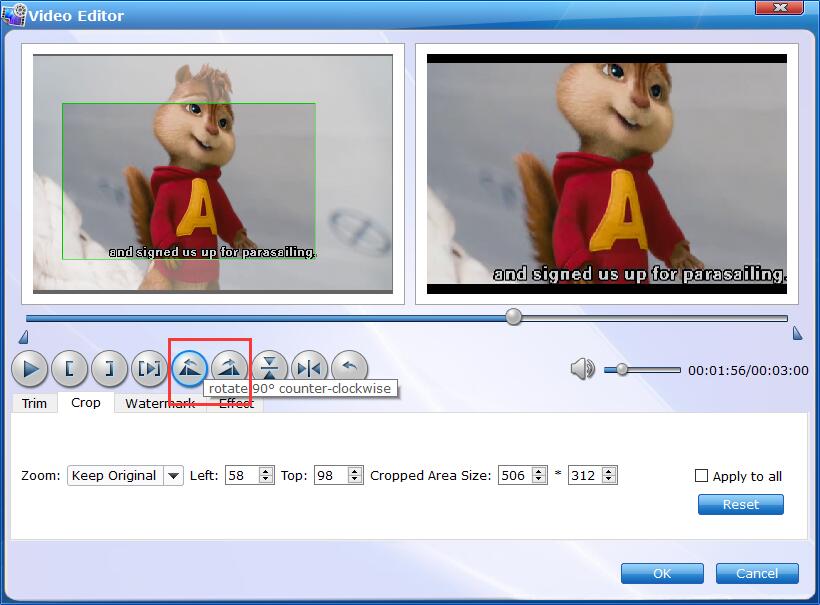Open the Zoom Keep Original dropdown
Image resolution: width=820 pixels, height=605 pixels.
pos(173,475)
